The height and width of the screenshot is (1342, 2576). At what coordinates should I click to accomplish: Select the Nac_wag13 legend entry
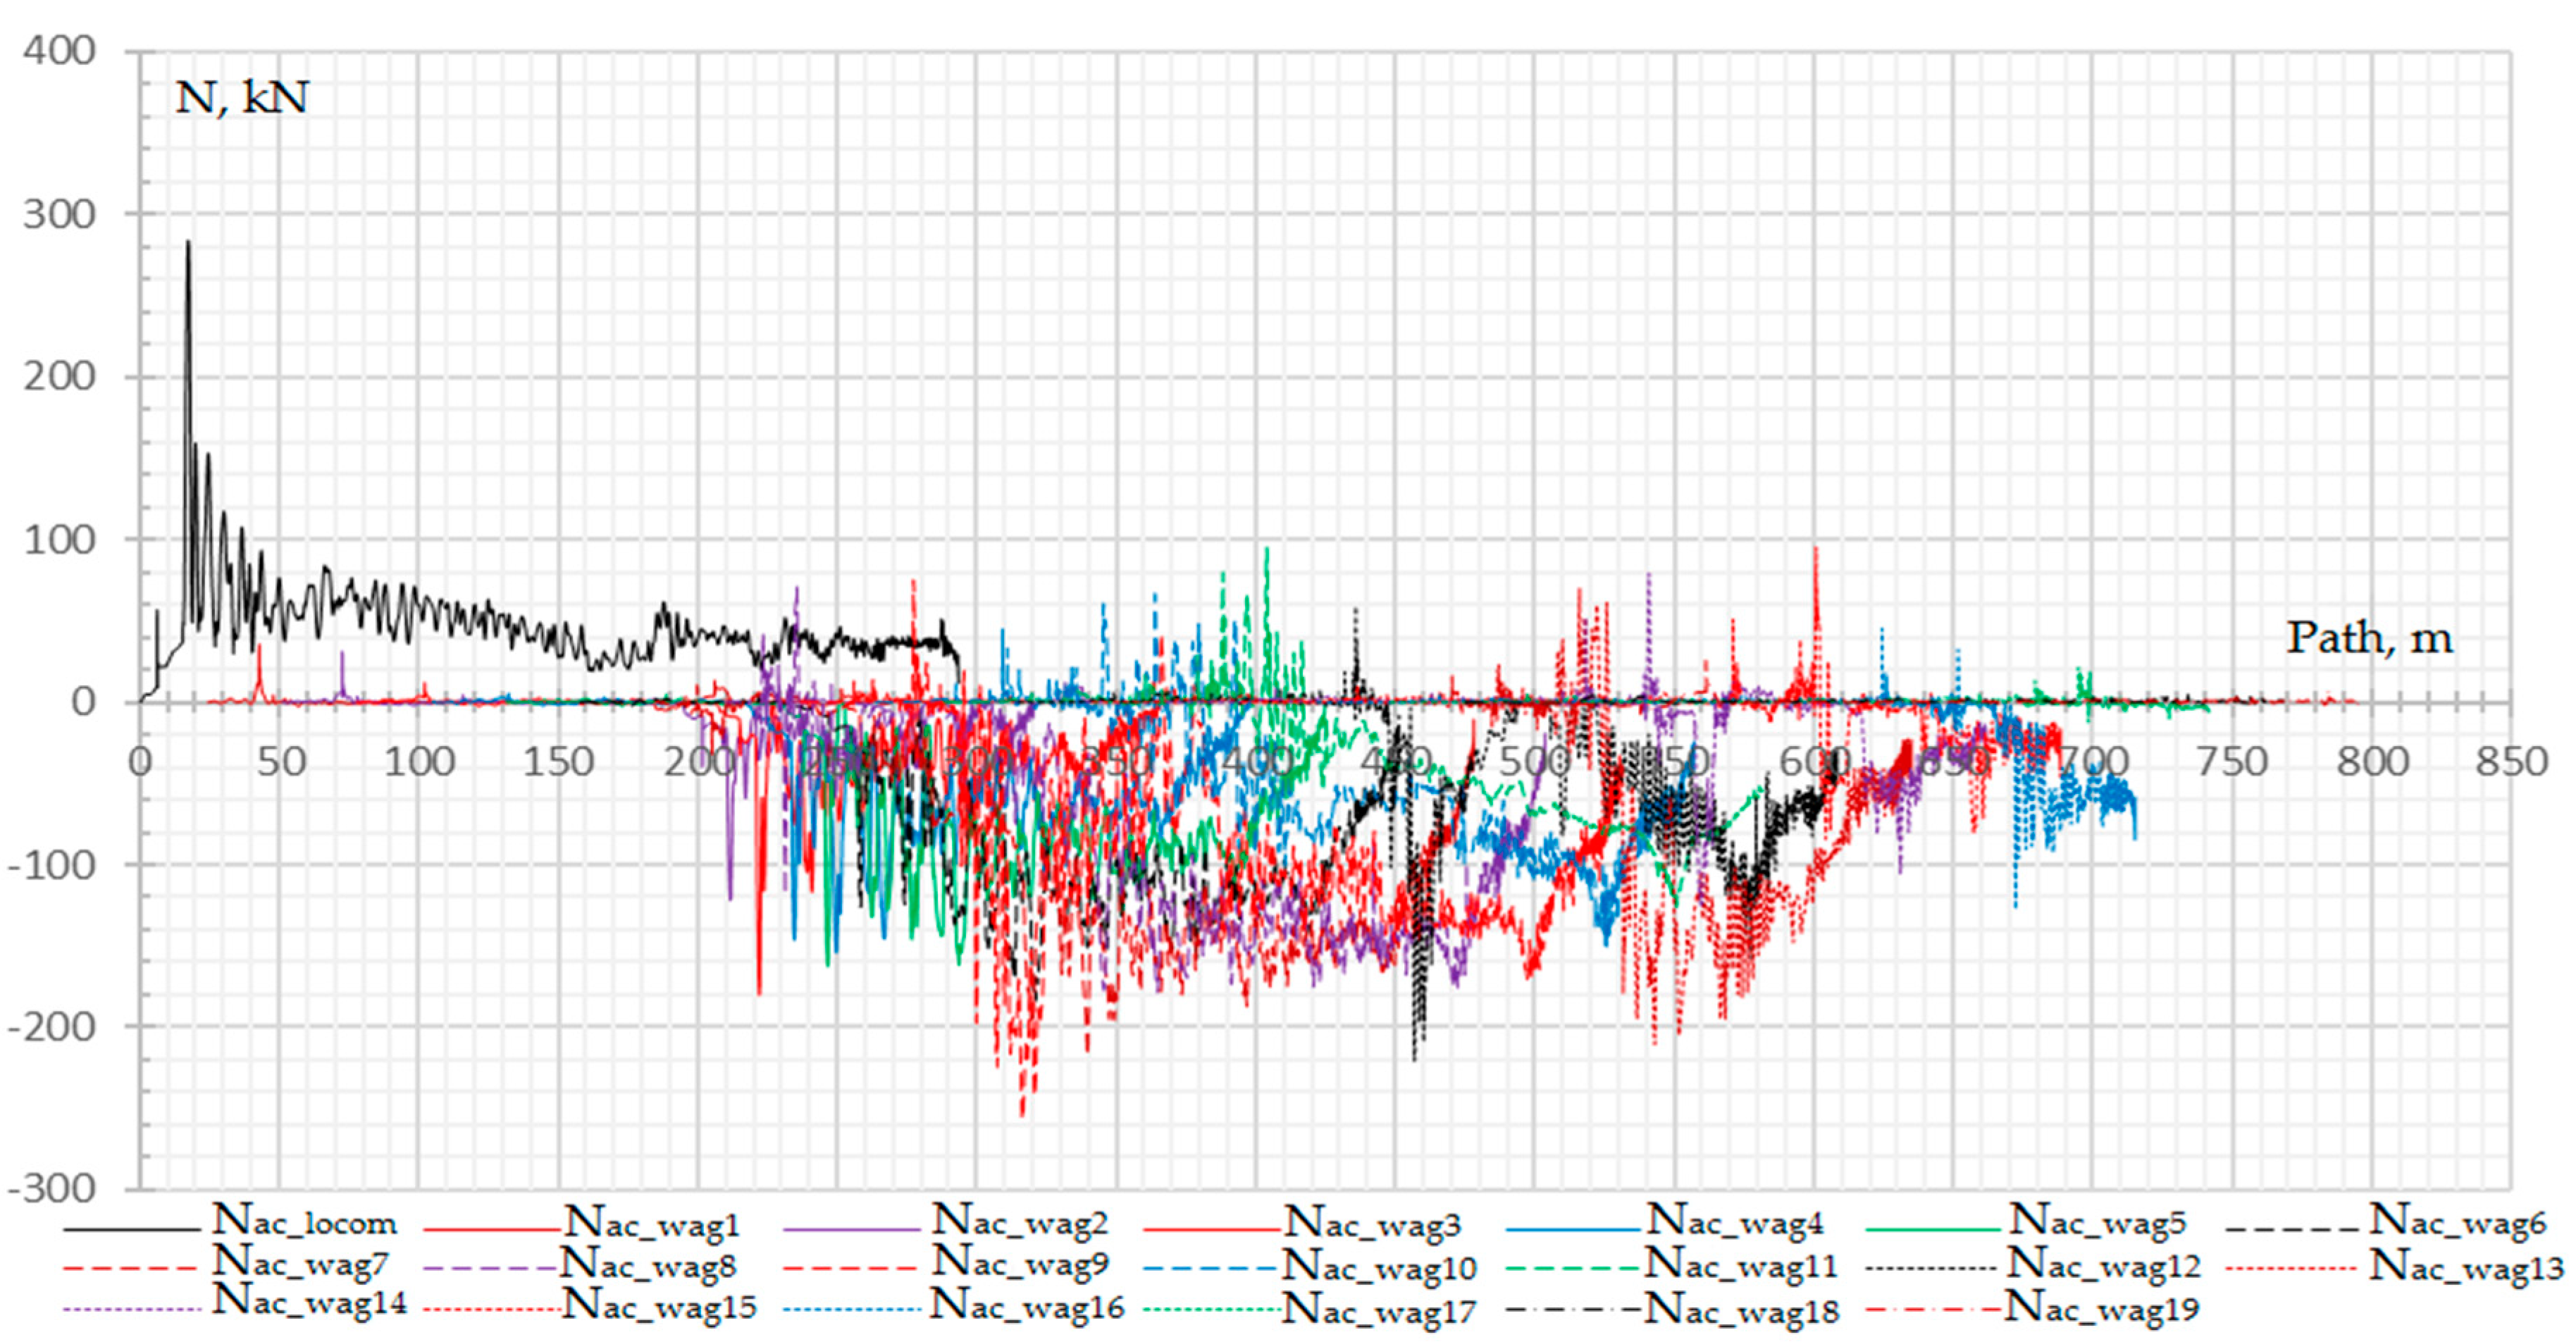coord(2467,1266)
